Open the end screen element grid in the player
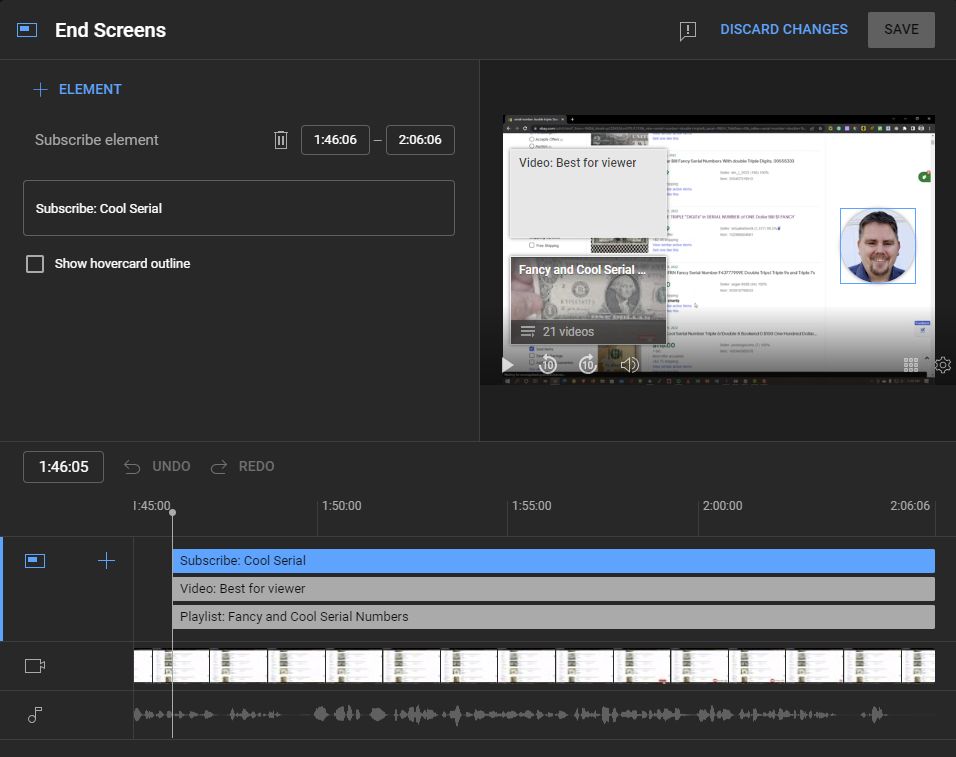This screenshot has width=956, height=757. point(911,364)
